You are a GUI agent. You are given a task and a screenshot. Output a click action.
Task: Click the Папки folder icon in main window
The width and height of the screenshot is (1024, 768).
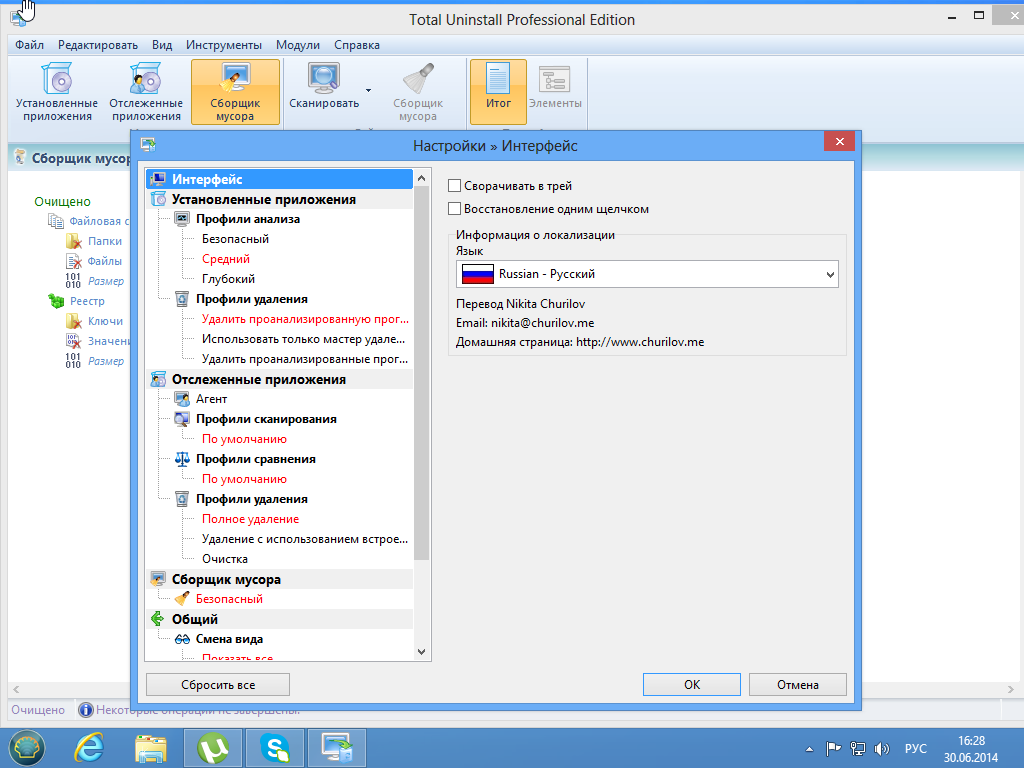pos(73,241)
